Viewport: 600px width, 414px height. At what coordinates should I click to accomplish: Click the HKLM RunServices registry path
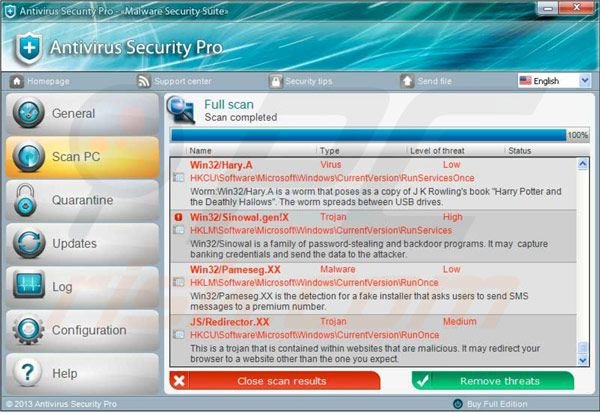coord(321,230)
